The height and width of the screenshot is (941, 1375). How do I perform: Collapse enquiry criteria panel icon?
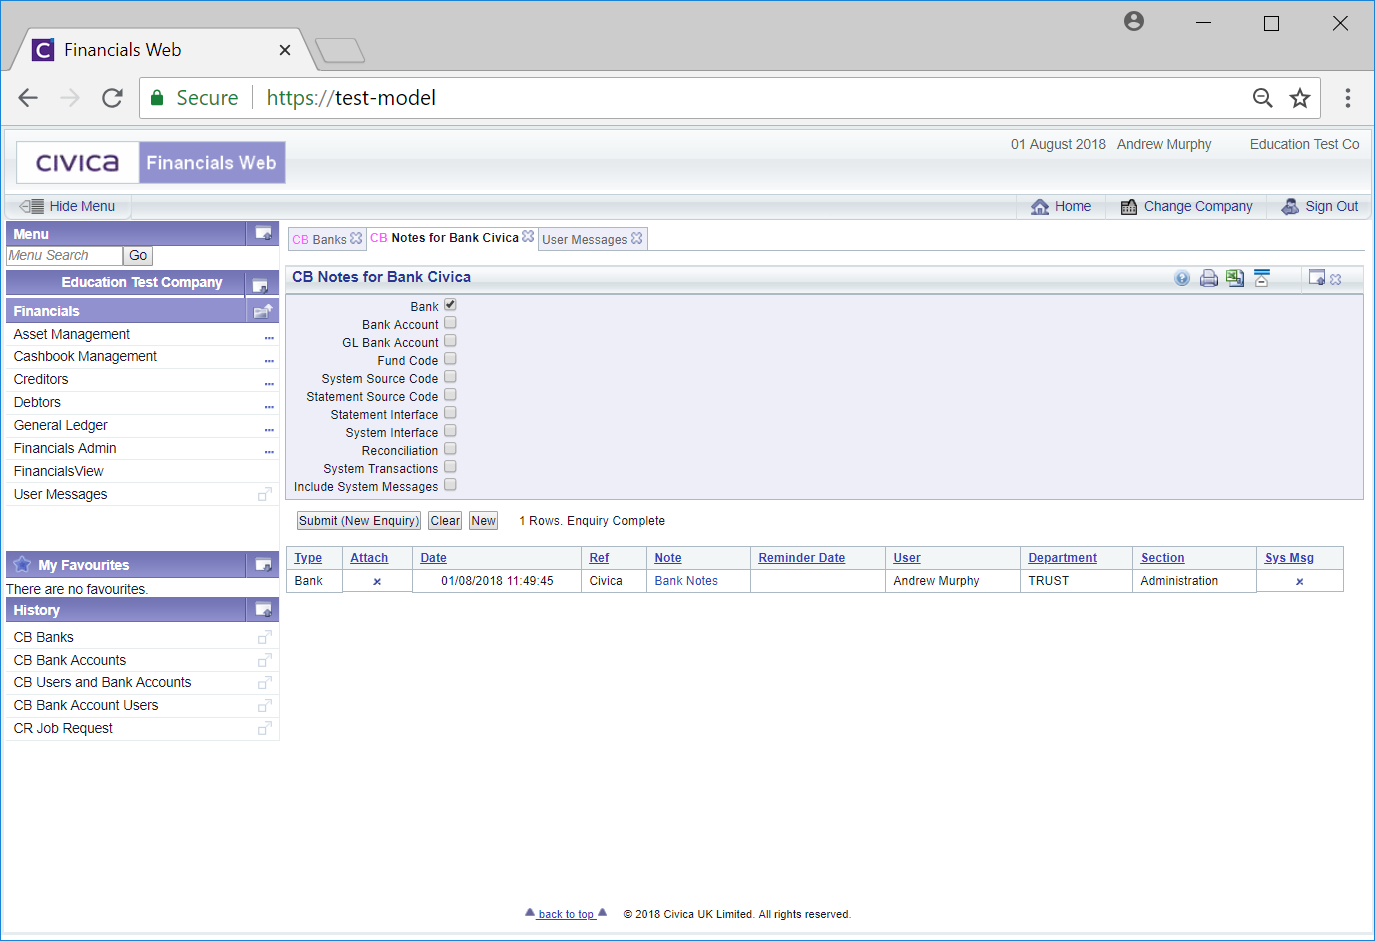[1262, 278]
